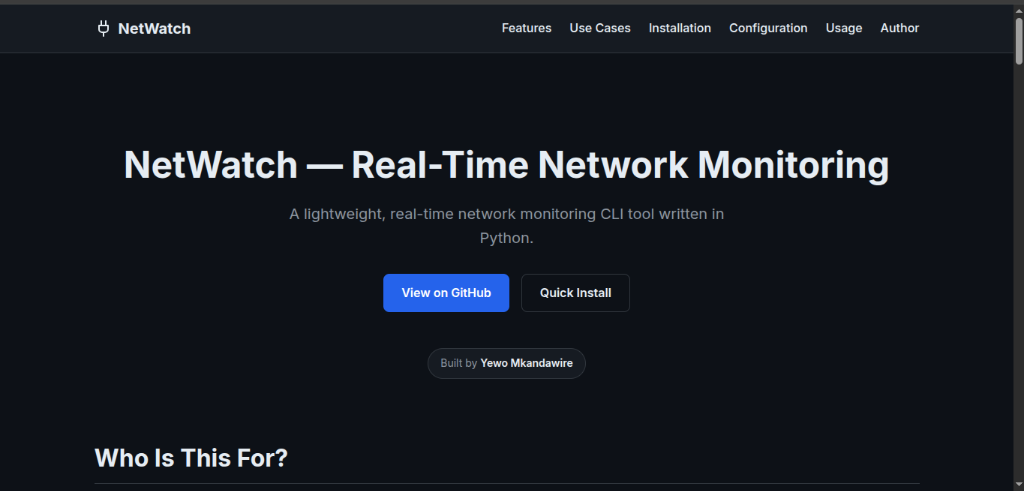Click the View on GitHub button
The image size is (1024, 491).
point(446,293)
